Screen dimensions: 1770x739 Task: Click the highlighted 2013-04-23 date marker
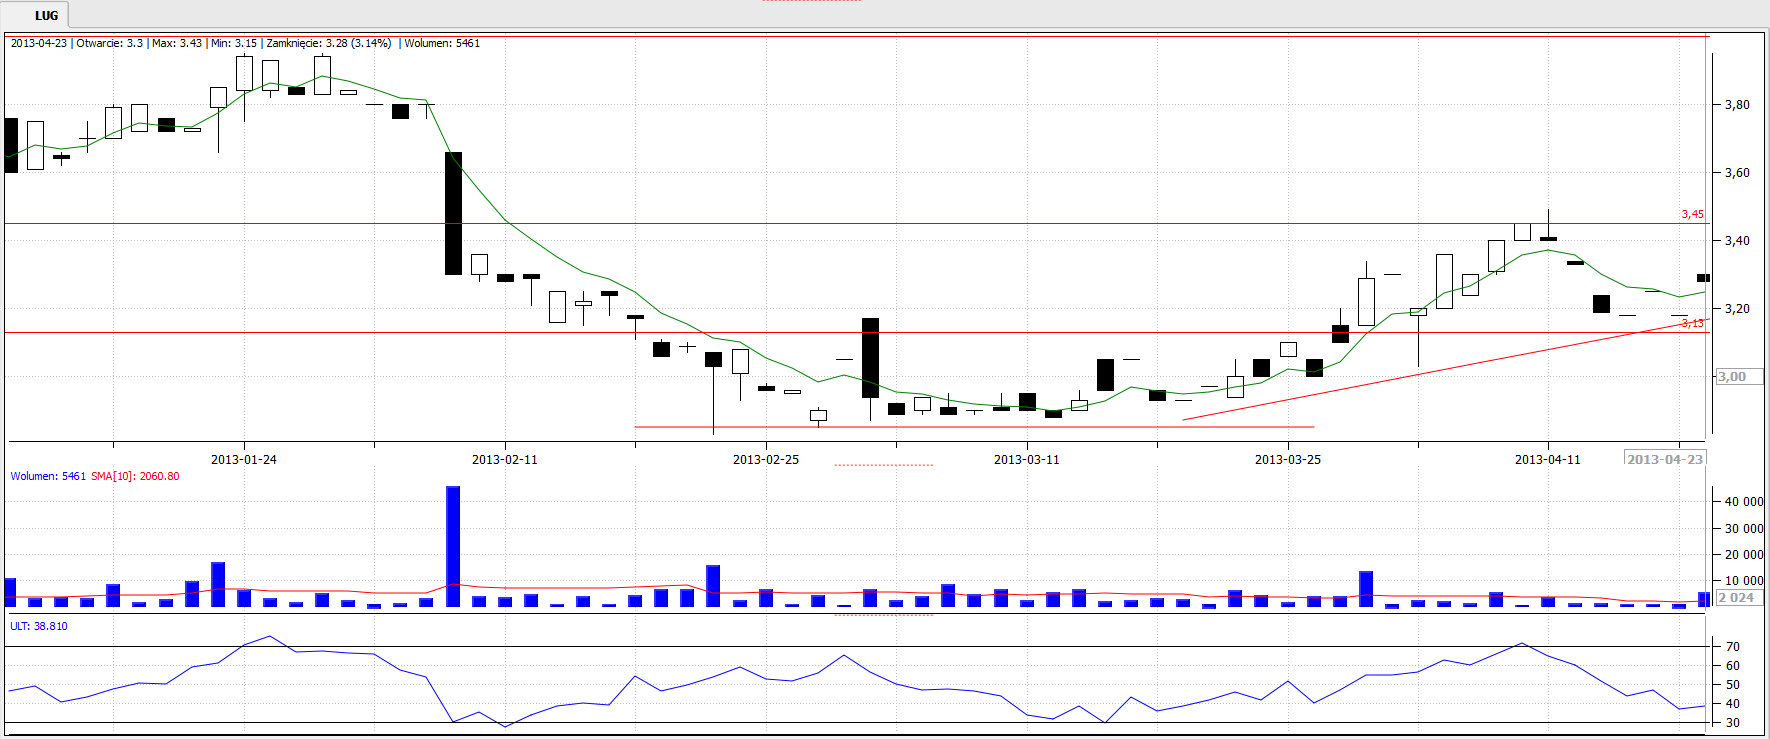(x=1665, y=459)
